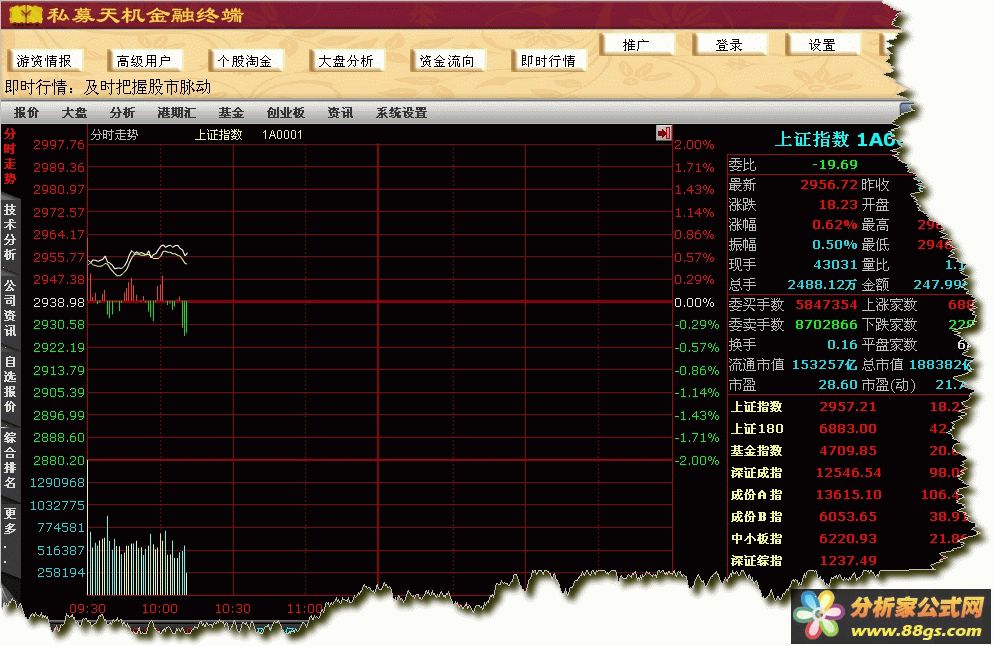The height and width of the screenshot is (646, 993).
Task: Select the 基金指数 index row
Action: [849, 451]
